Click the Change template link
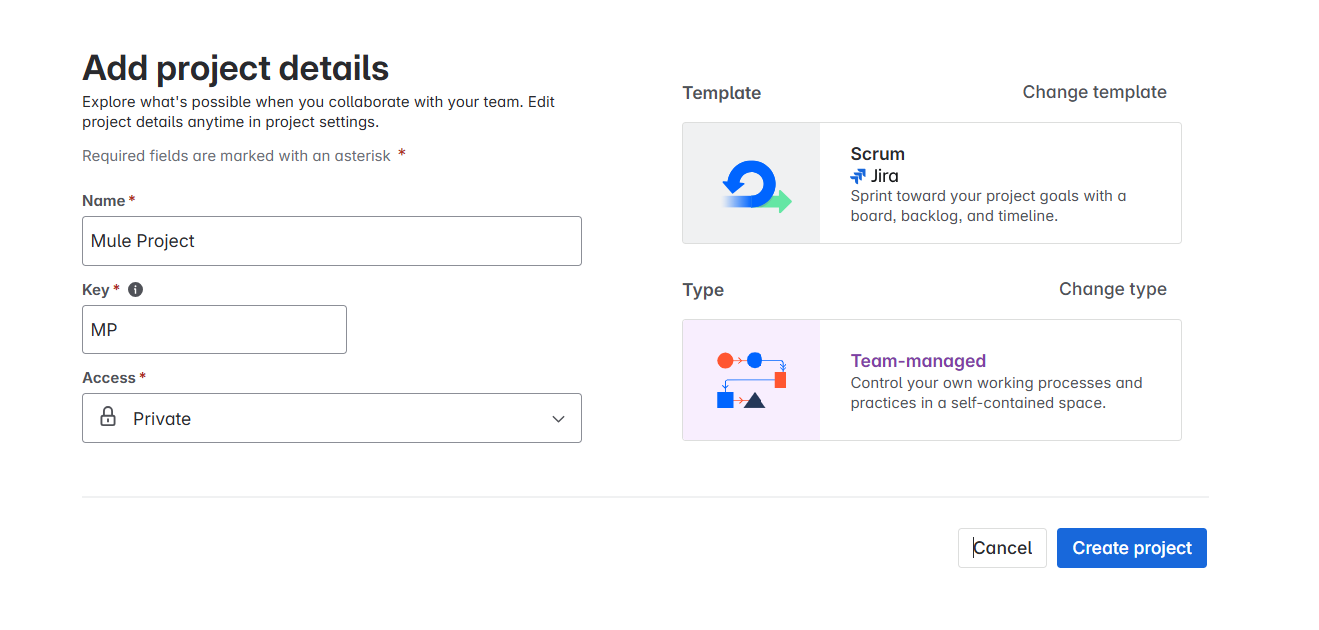 point(1094,92)
